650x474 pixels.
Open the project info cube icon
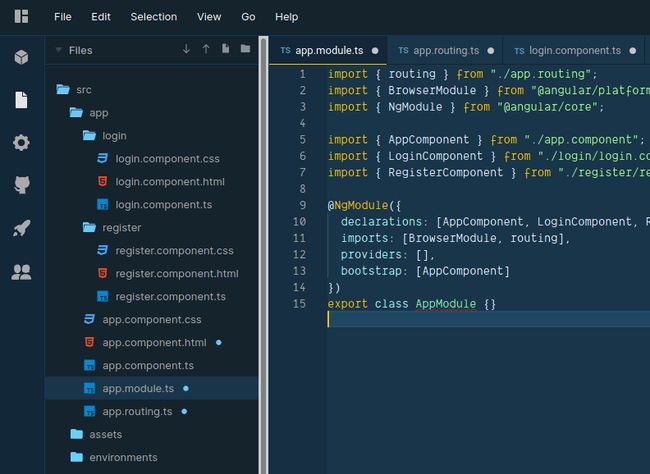click(x=21, y=57)
